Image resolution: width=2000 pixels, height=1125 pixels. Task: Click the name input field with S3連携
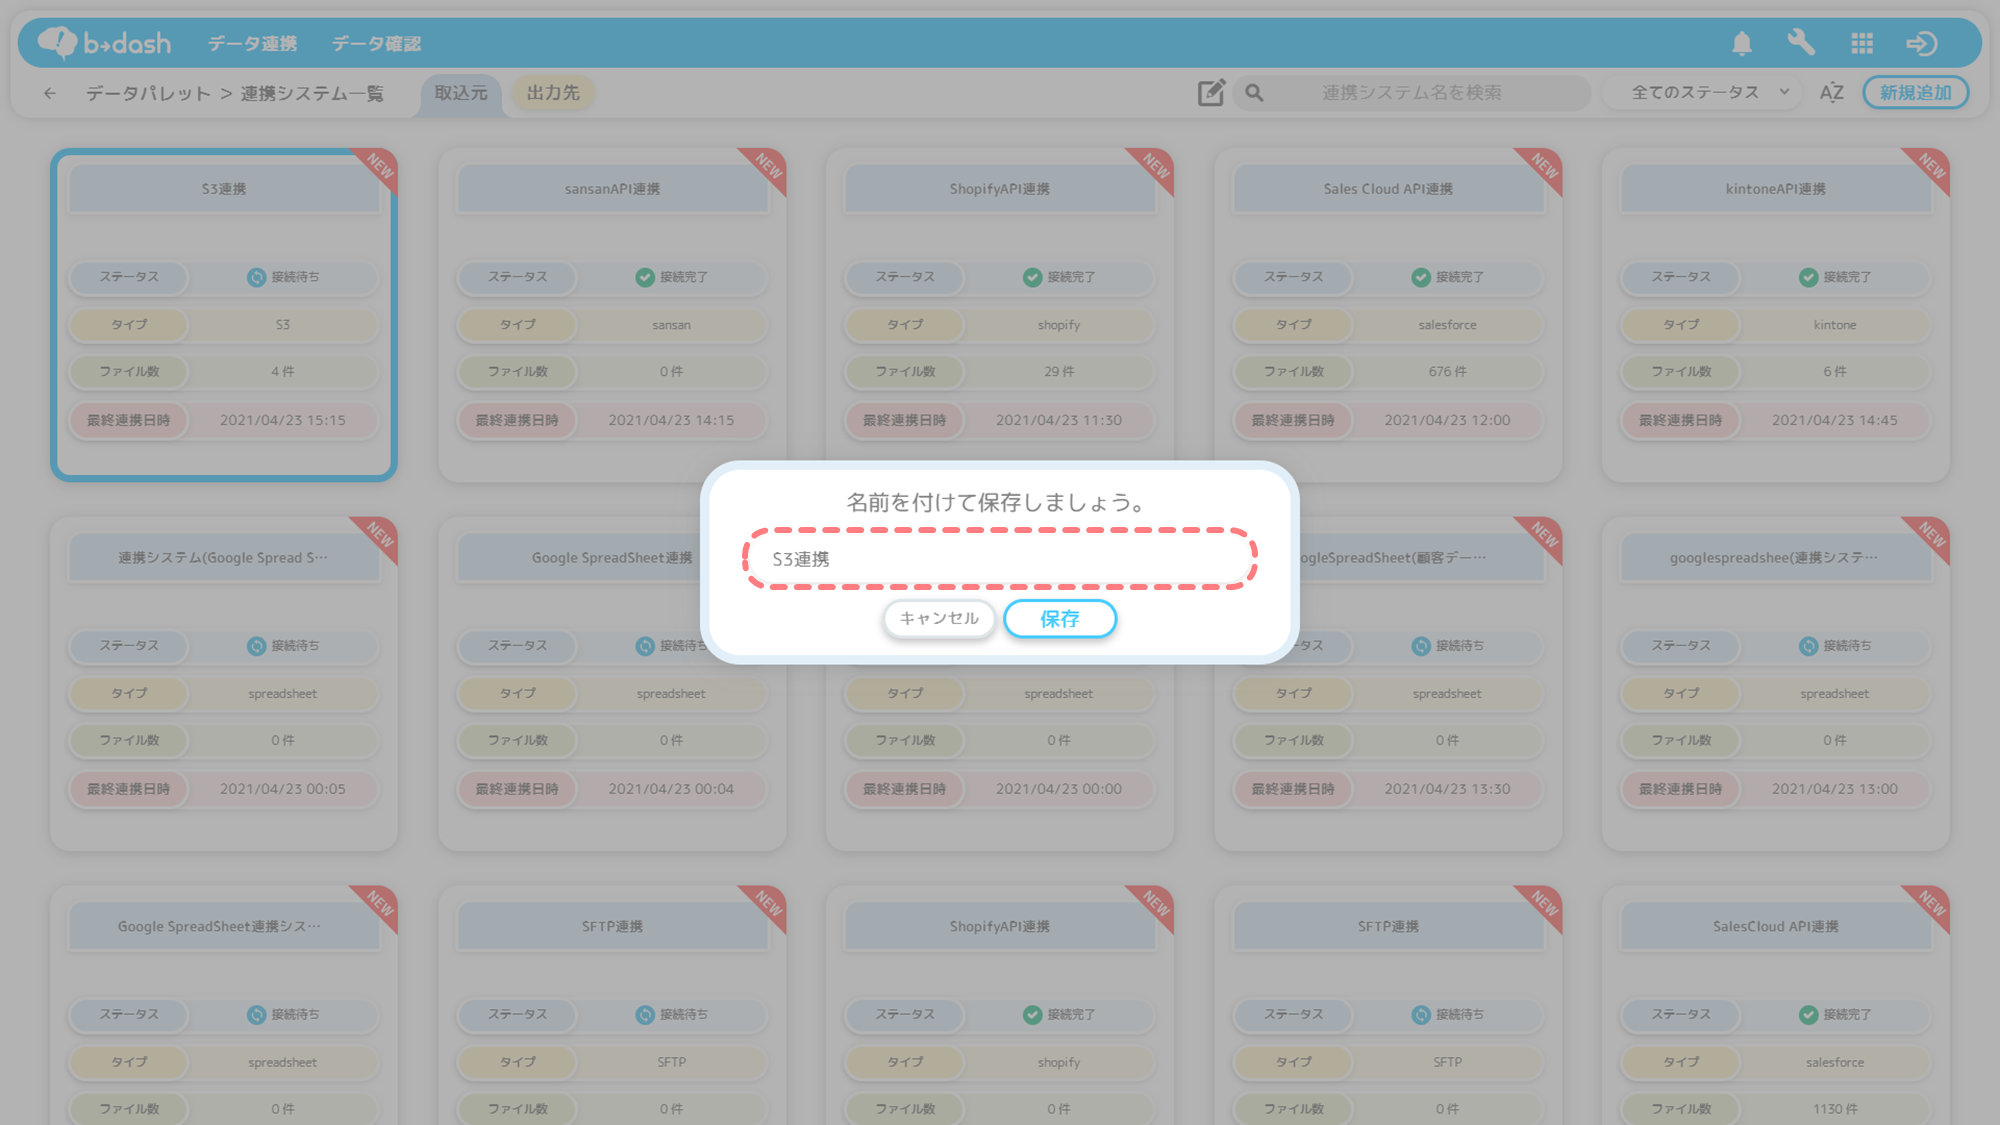1000,559
